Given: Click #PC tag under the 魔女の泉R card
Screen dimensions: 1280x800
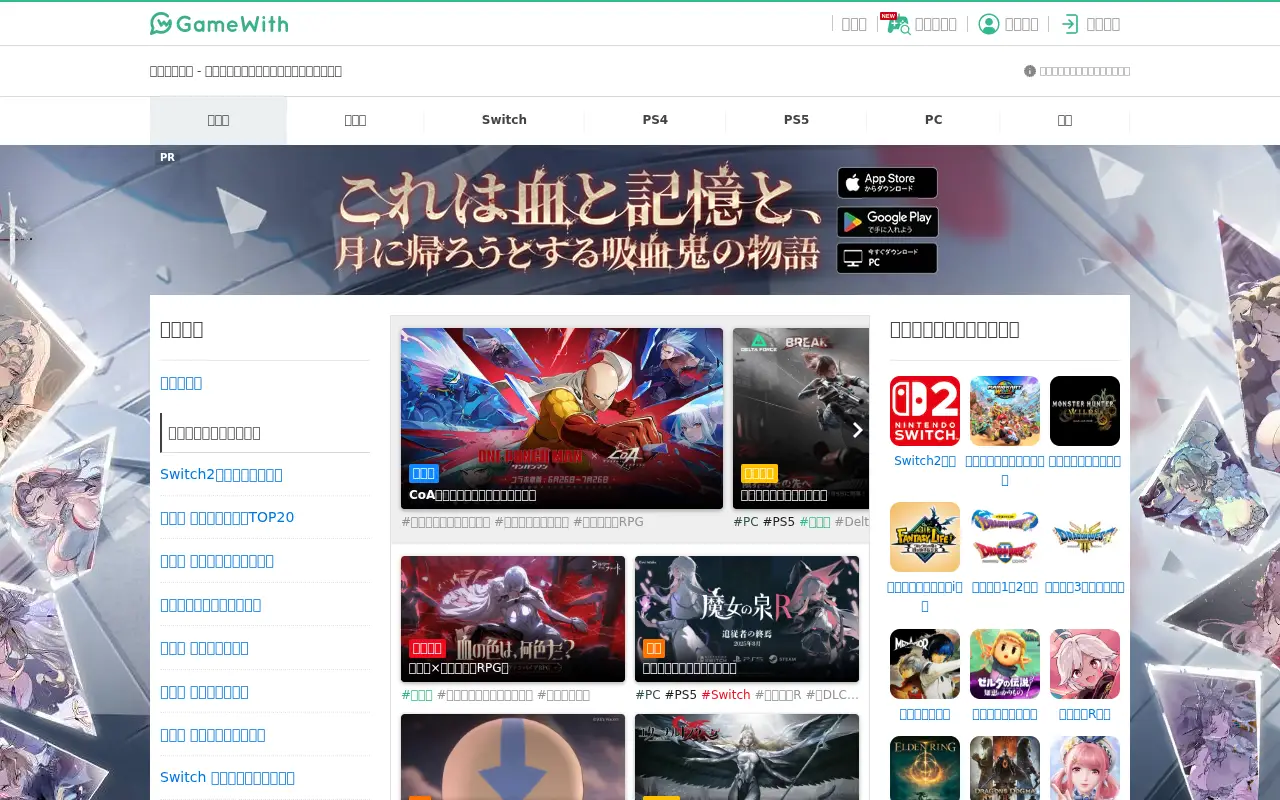Looking at the screenshot, I should pyautogui.click(x=648, y=694).
